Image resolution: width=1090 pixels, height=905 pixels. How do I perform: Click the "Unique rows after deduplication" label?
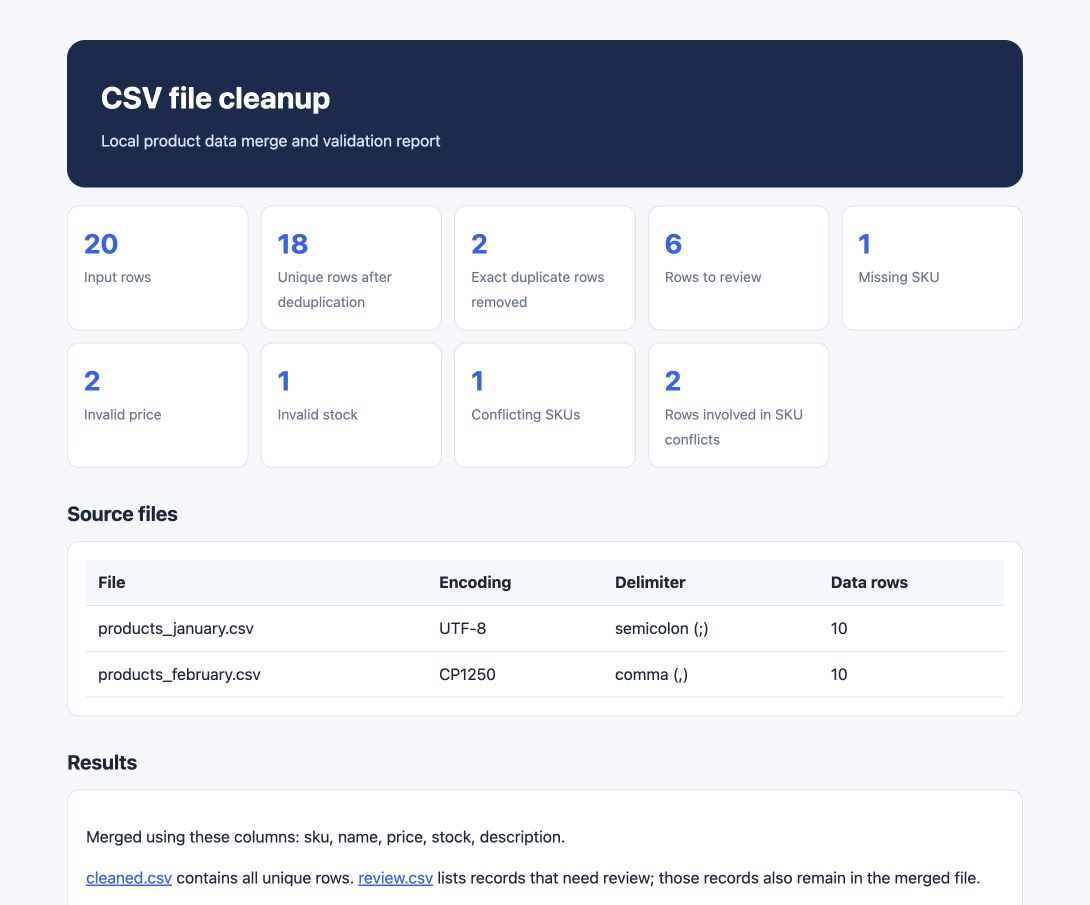click(334, 290)
